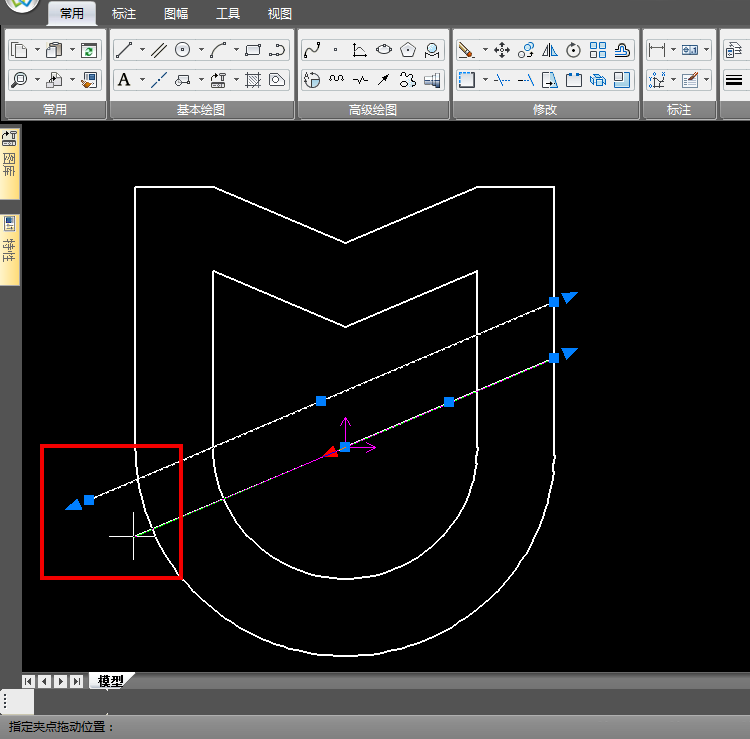
Task: Expand the Arc tool dropdown arrow
Action: [235, 50]
